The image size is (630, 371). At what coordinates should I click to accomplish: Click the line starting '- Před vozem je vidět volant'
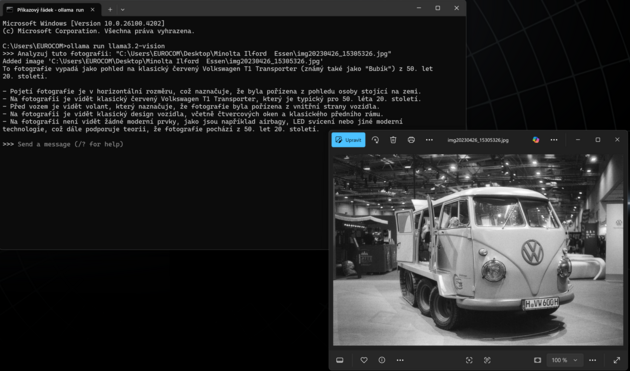191,107
